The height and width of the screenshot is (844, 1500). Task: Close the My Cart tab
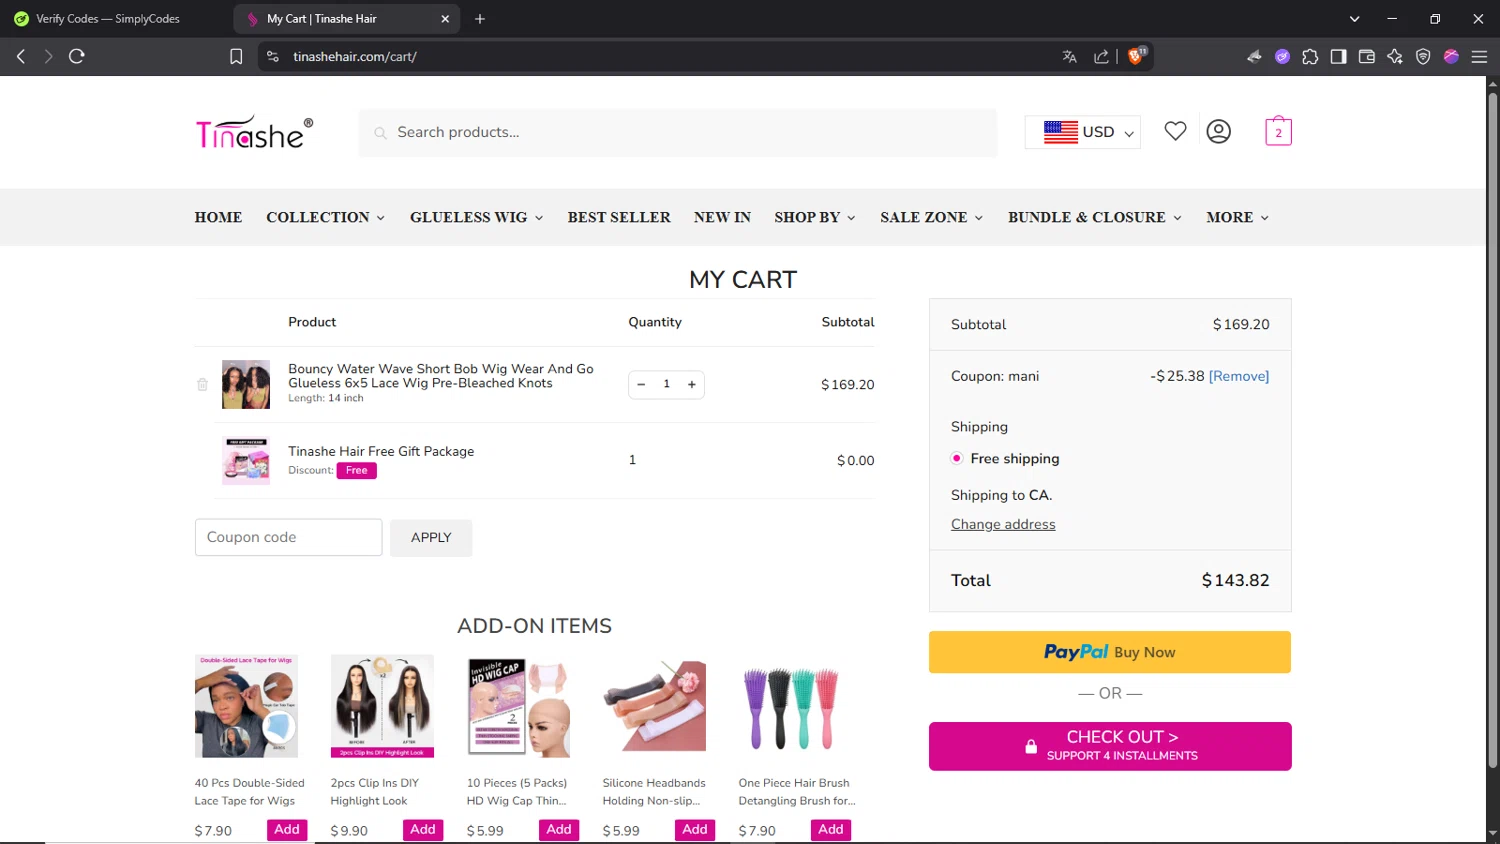(x=445, y=18)
